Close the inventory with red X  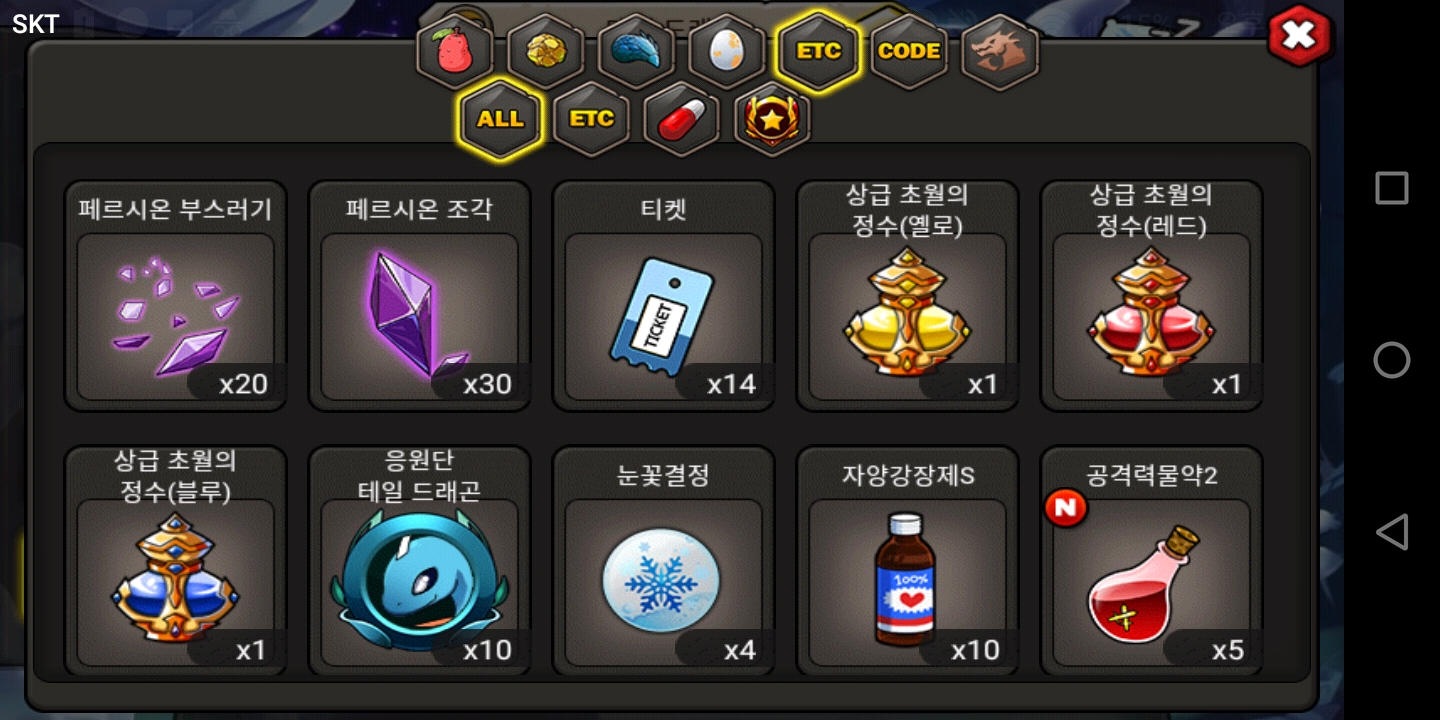(1300, 36)
